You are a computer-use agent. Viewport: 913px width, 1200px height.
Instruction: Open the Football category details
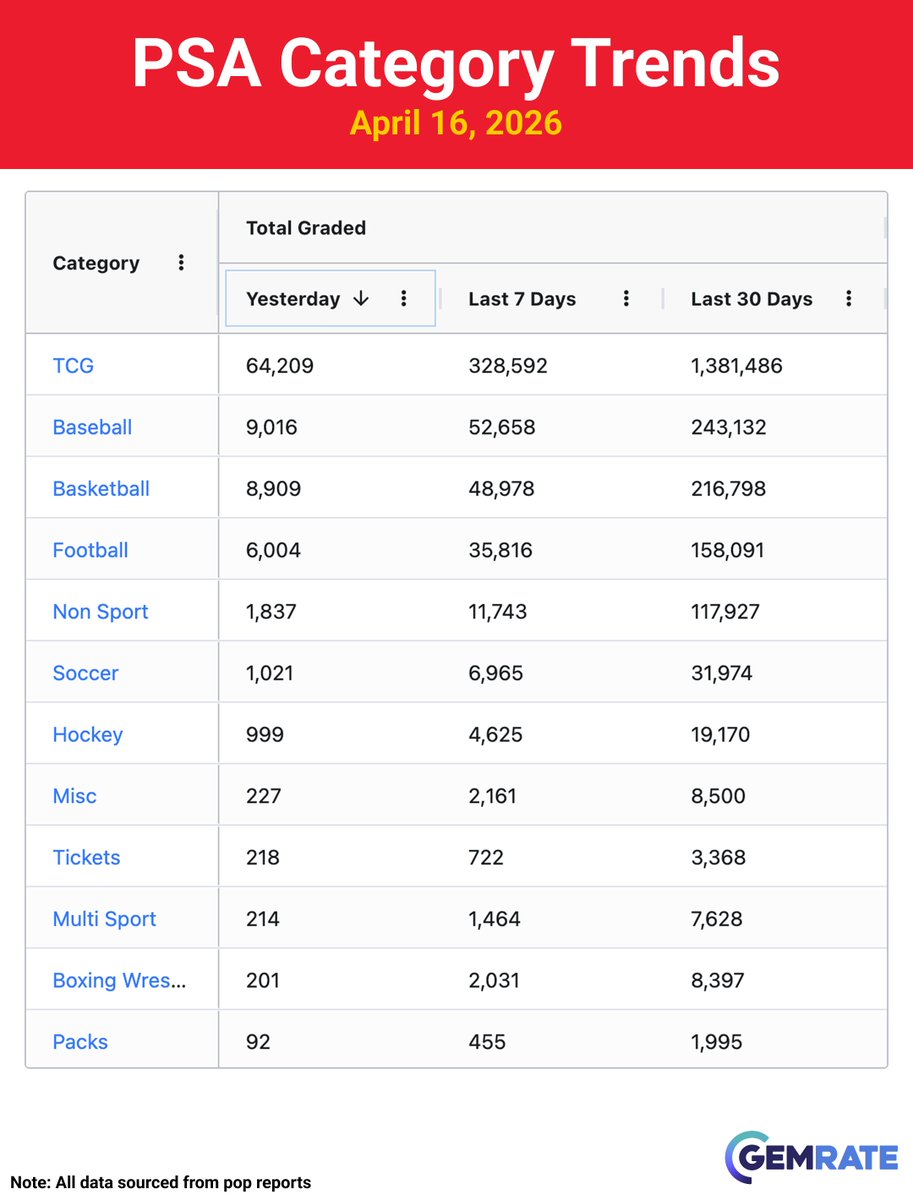pyautogui.click(x=90, y=550)
